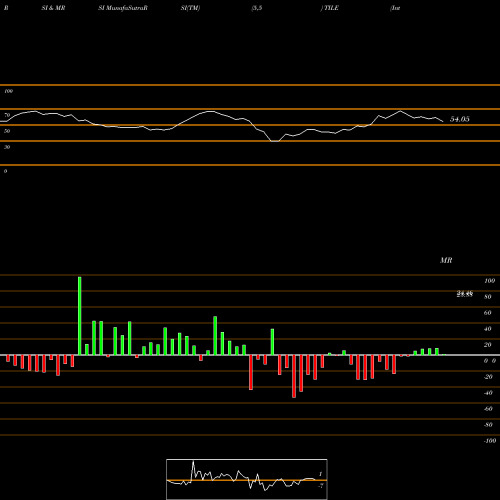Image resolution: width=500 pixels, height=500 pixels.
Task: Click the MR axis label 100
Action: (x=489, y=281)
